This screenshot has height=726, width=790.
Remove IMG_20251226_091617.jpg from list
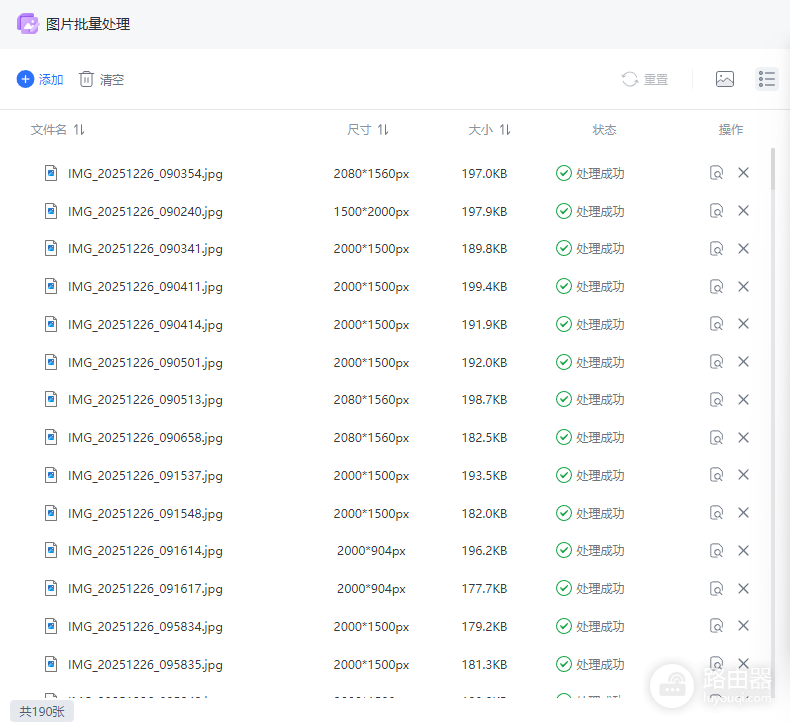pyautogui.click(x=743, y=588)
